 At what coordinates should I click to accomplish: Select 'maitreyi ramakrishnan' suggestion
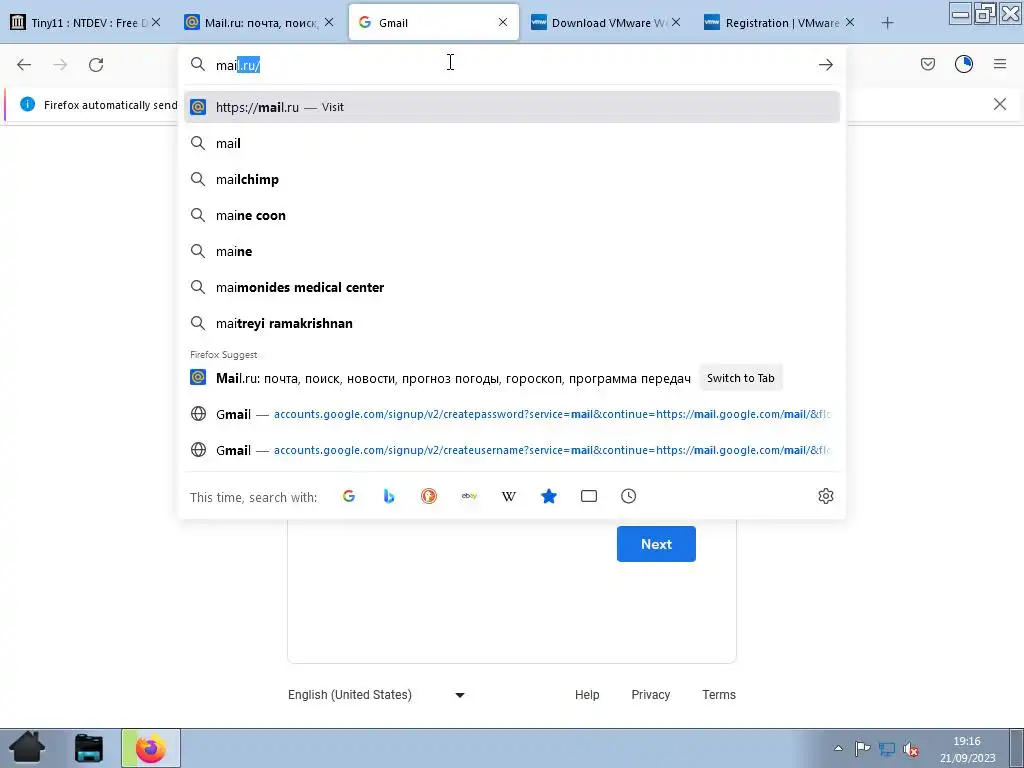click(512, 323)
